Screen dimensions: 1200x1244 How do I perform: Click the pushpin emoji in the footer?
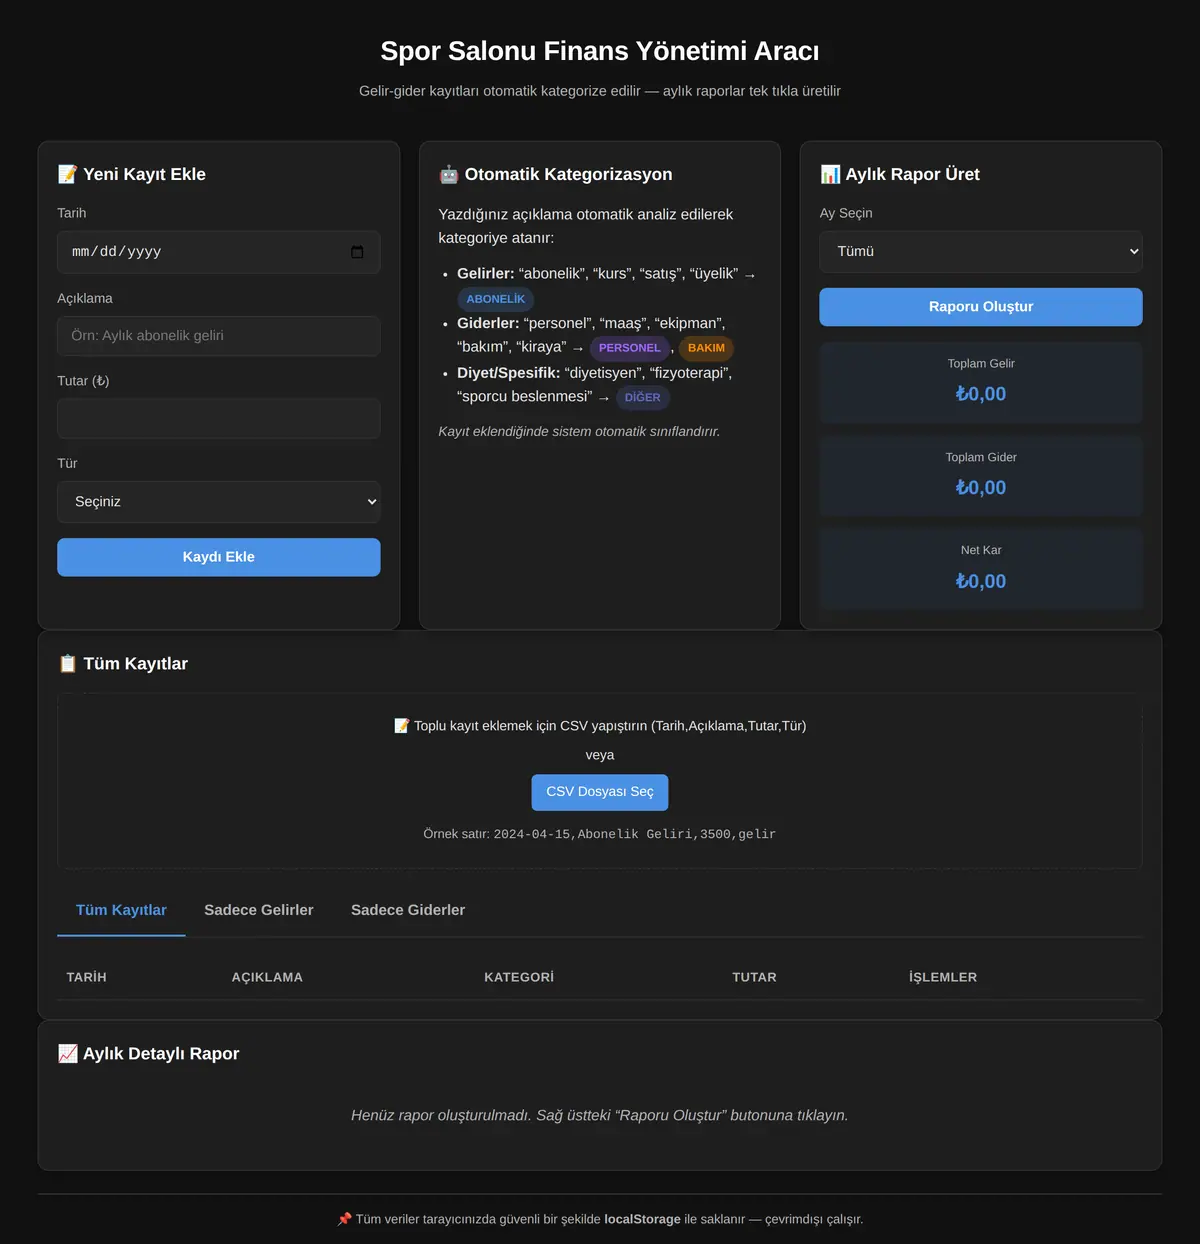(344, 1219)
